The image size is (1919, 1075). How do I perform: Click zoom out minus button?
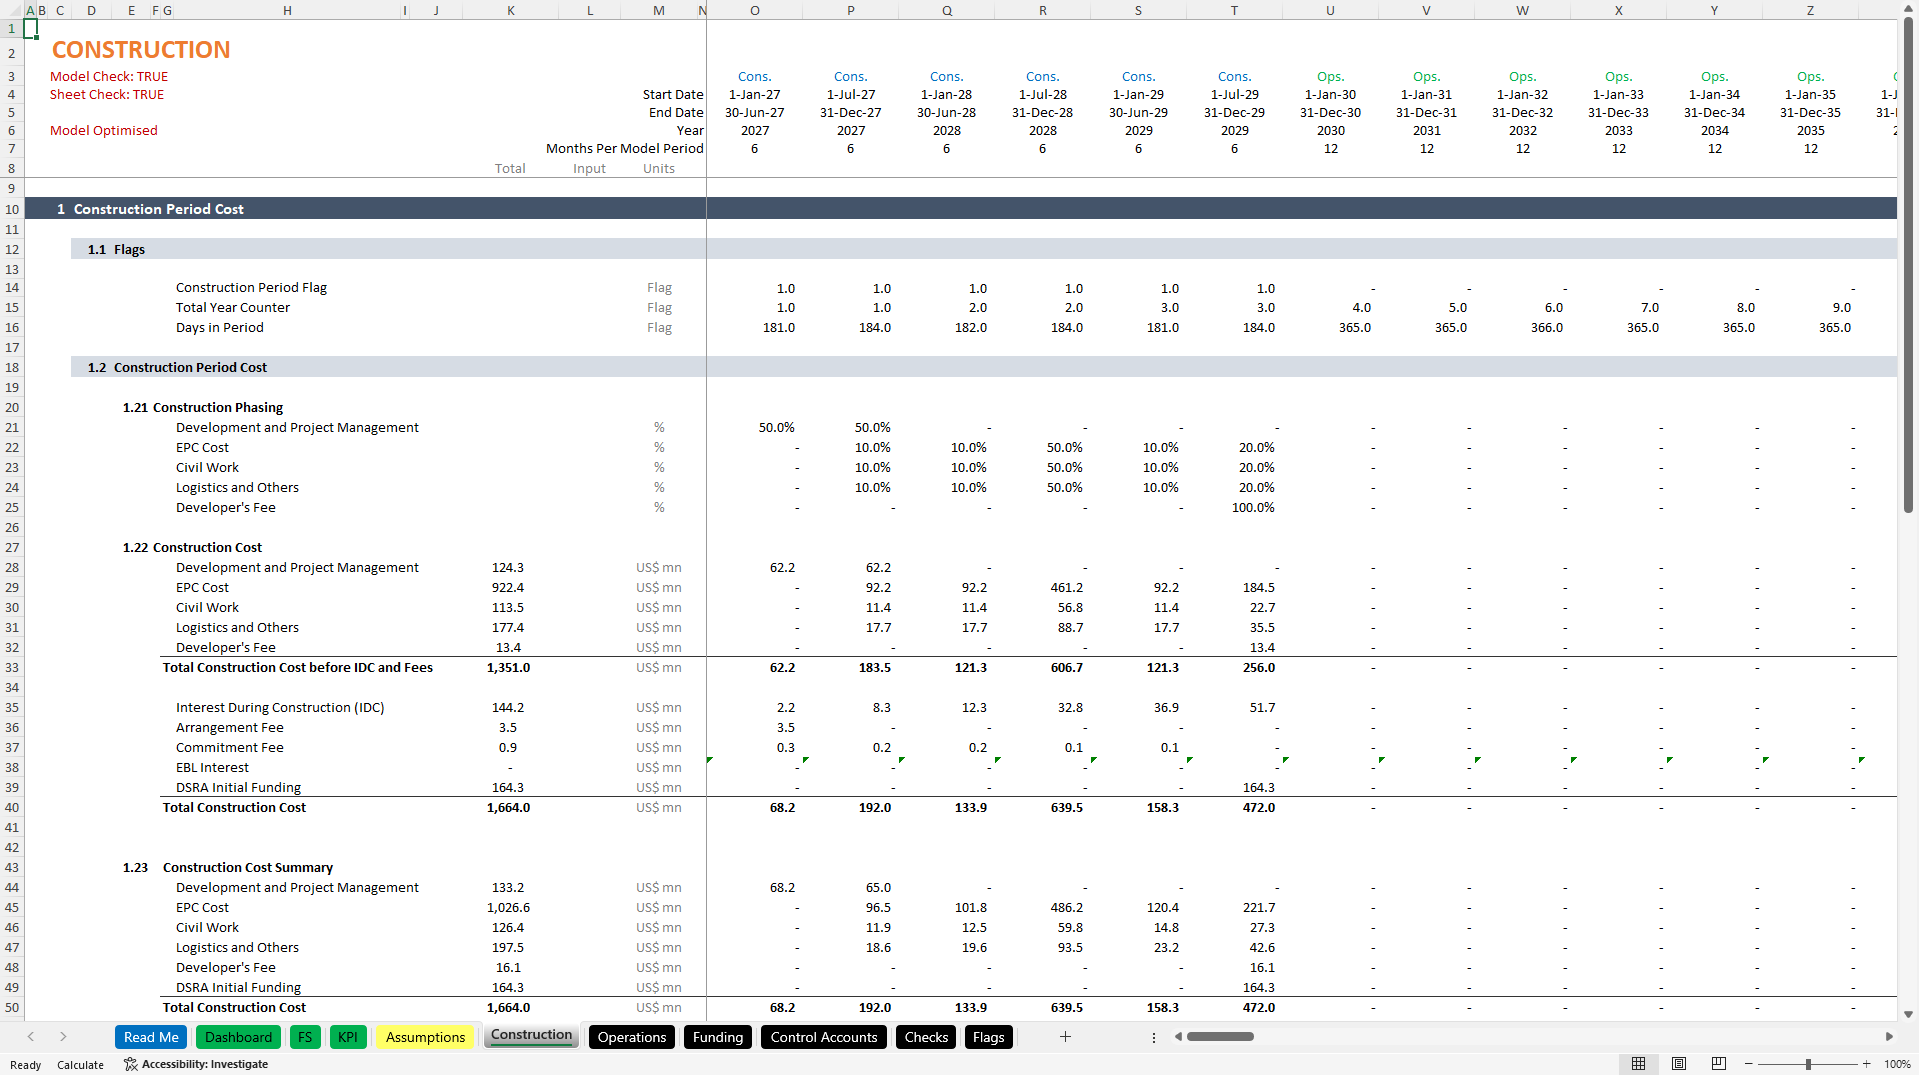point(1749,1064)
